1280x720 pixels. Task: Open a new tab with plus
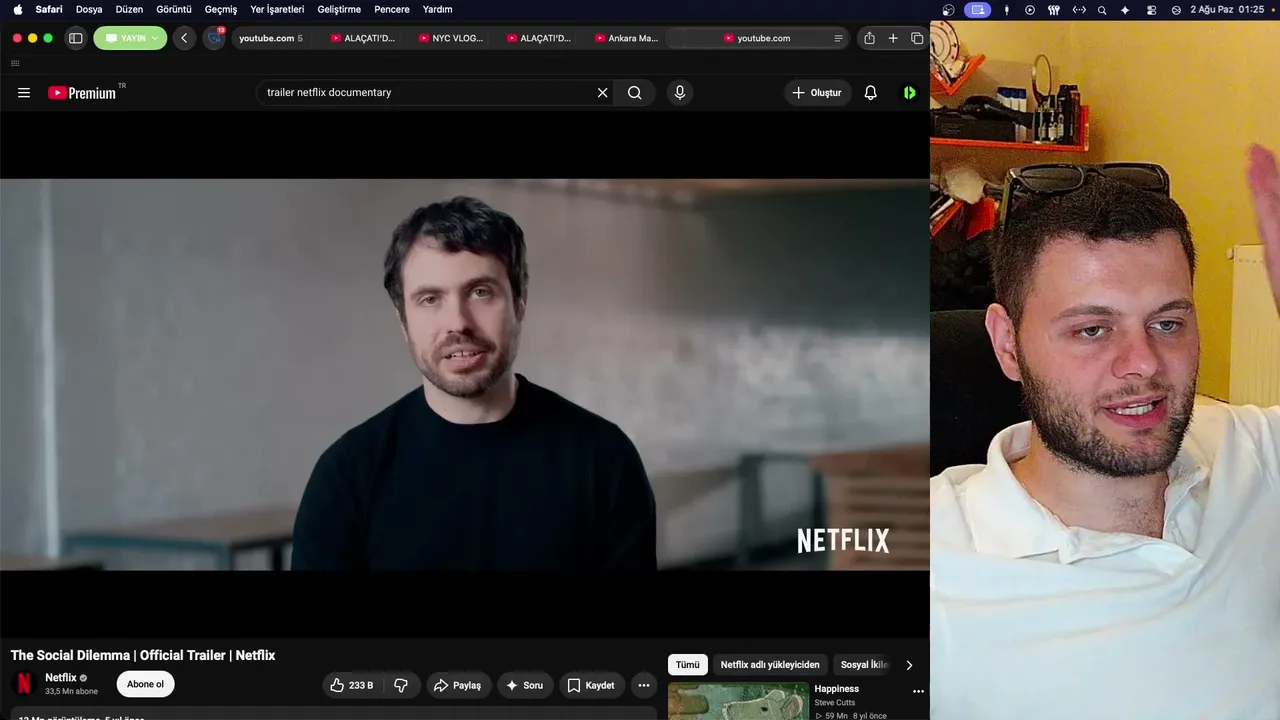click(893, 38)
